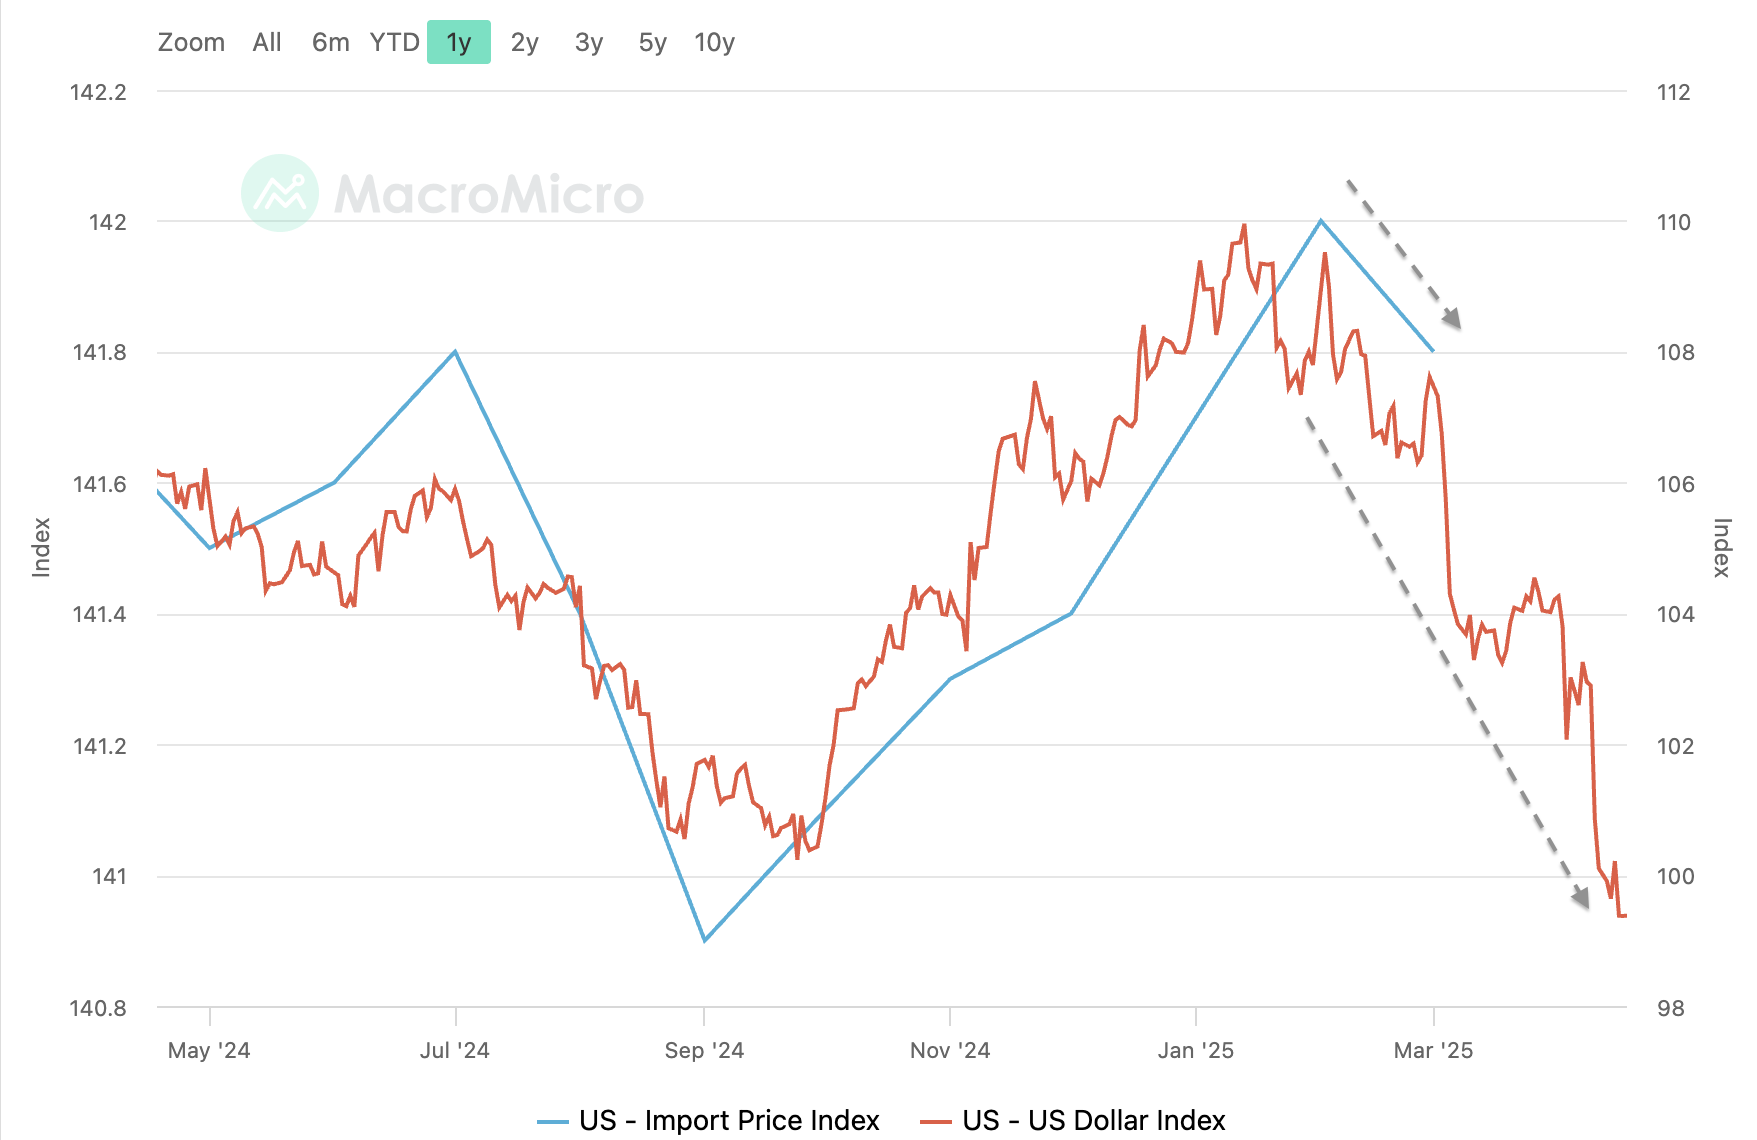1757x1140 pixels.
Task: Click the short dashed arrow's arrowhead
Action: coord(1452,319)
